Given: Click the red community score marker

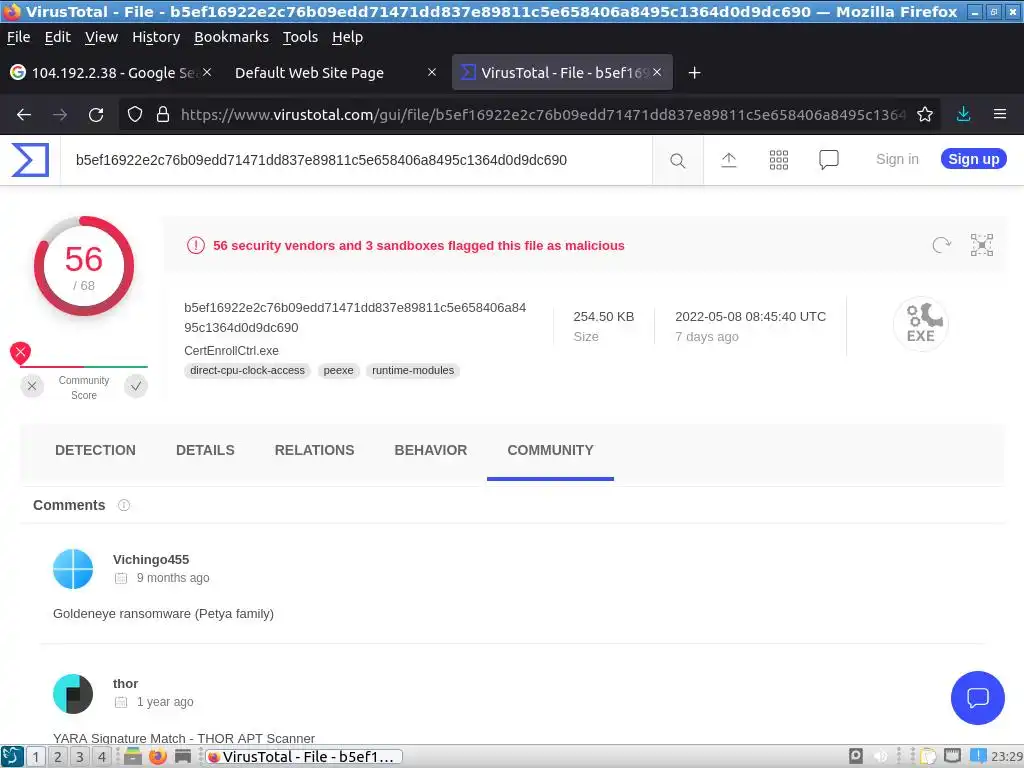Looking at the screenshot, I should (21, 353).
